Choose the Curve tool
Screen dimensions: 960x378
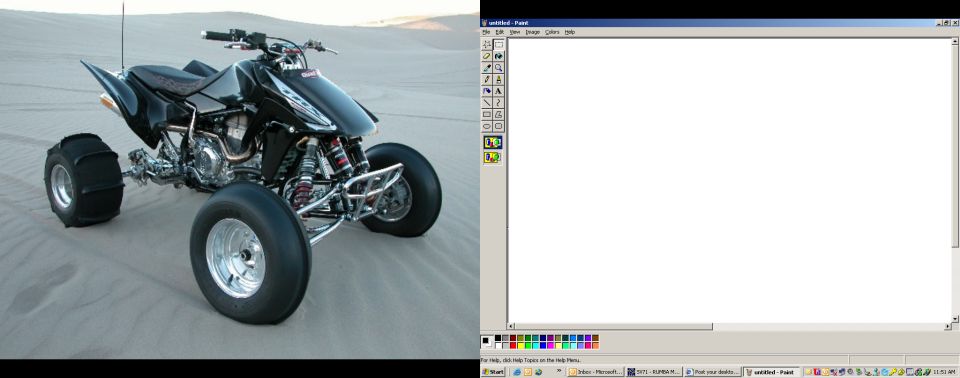(x=498, y=102)
